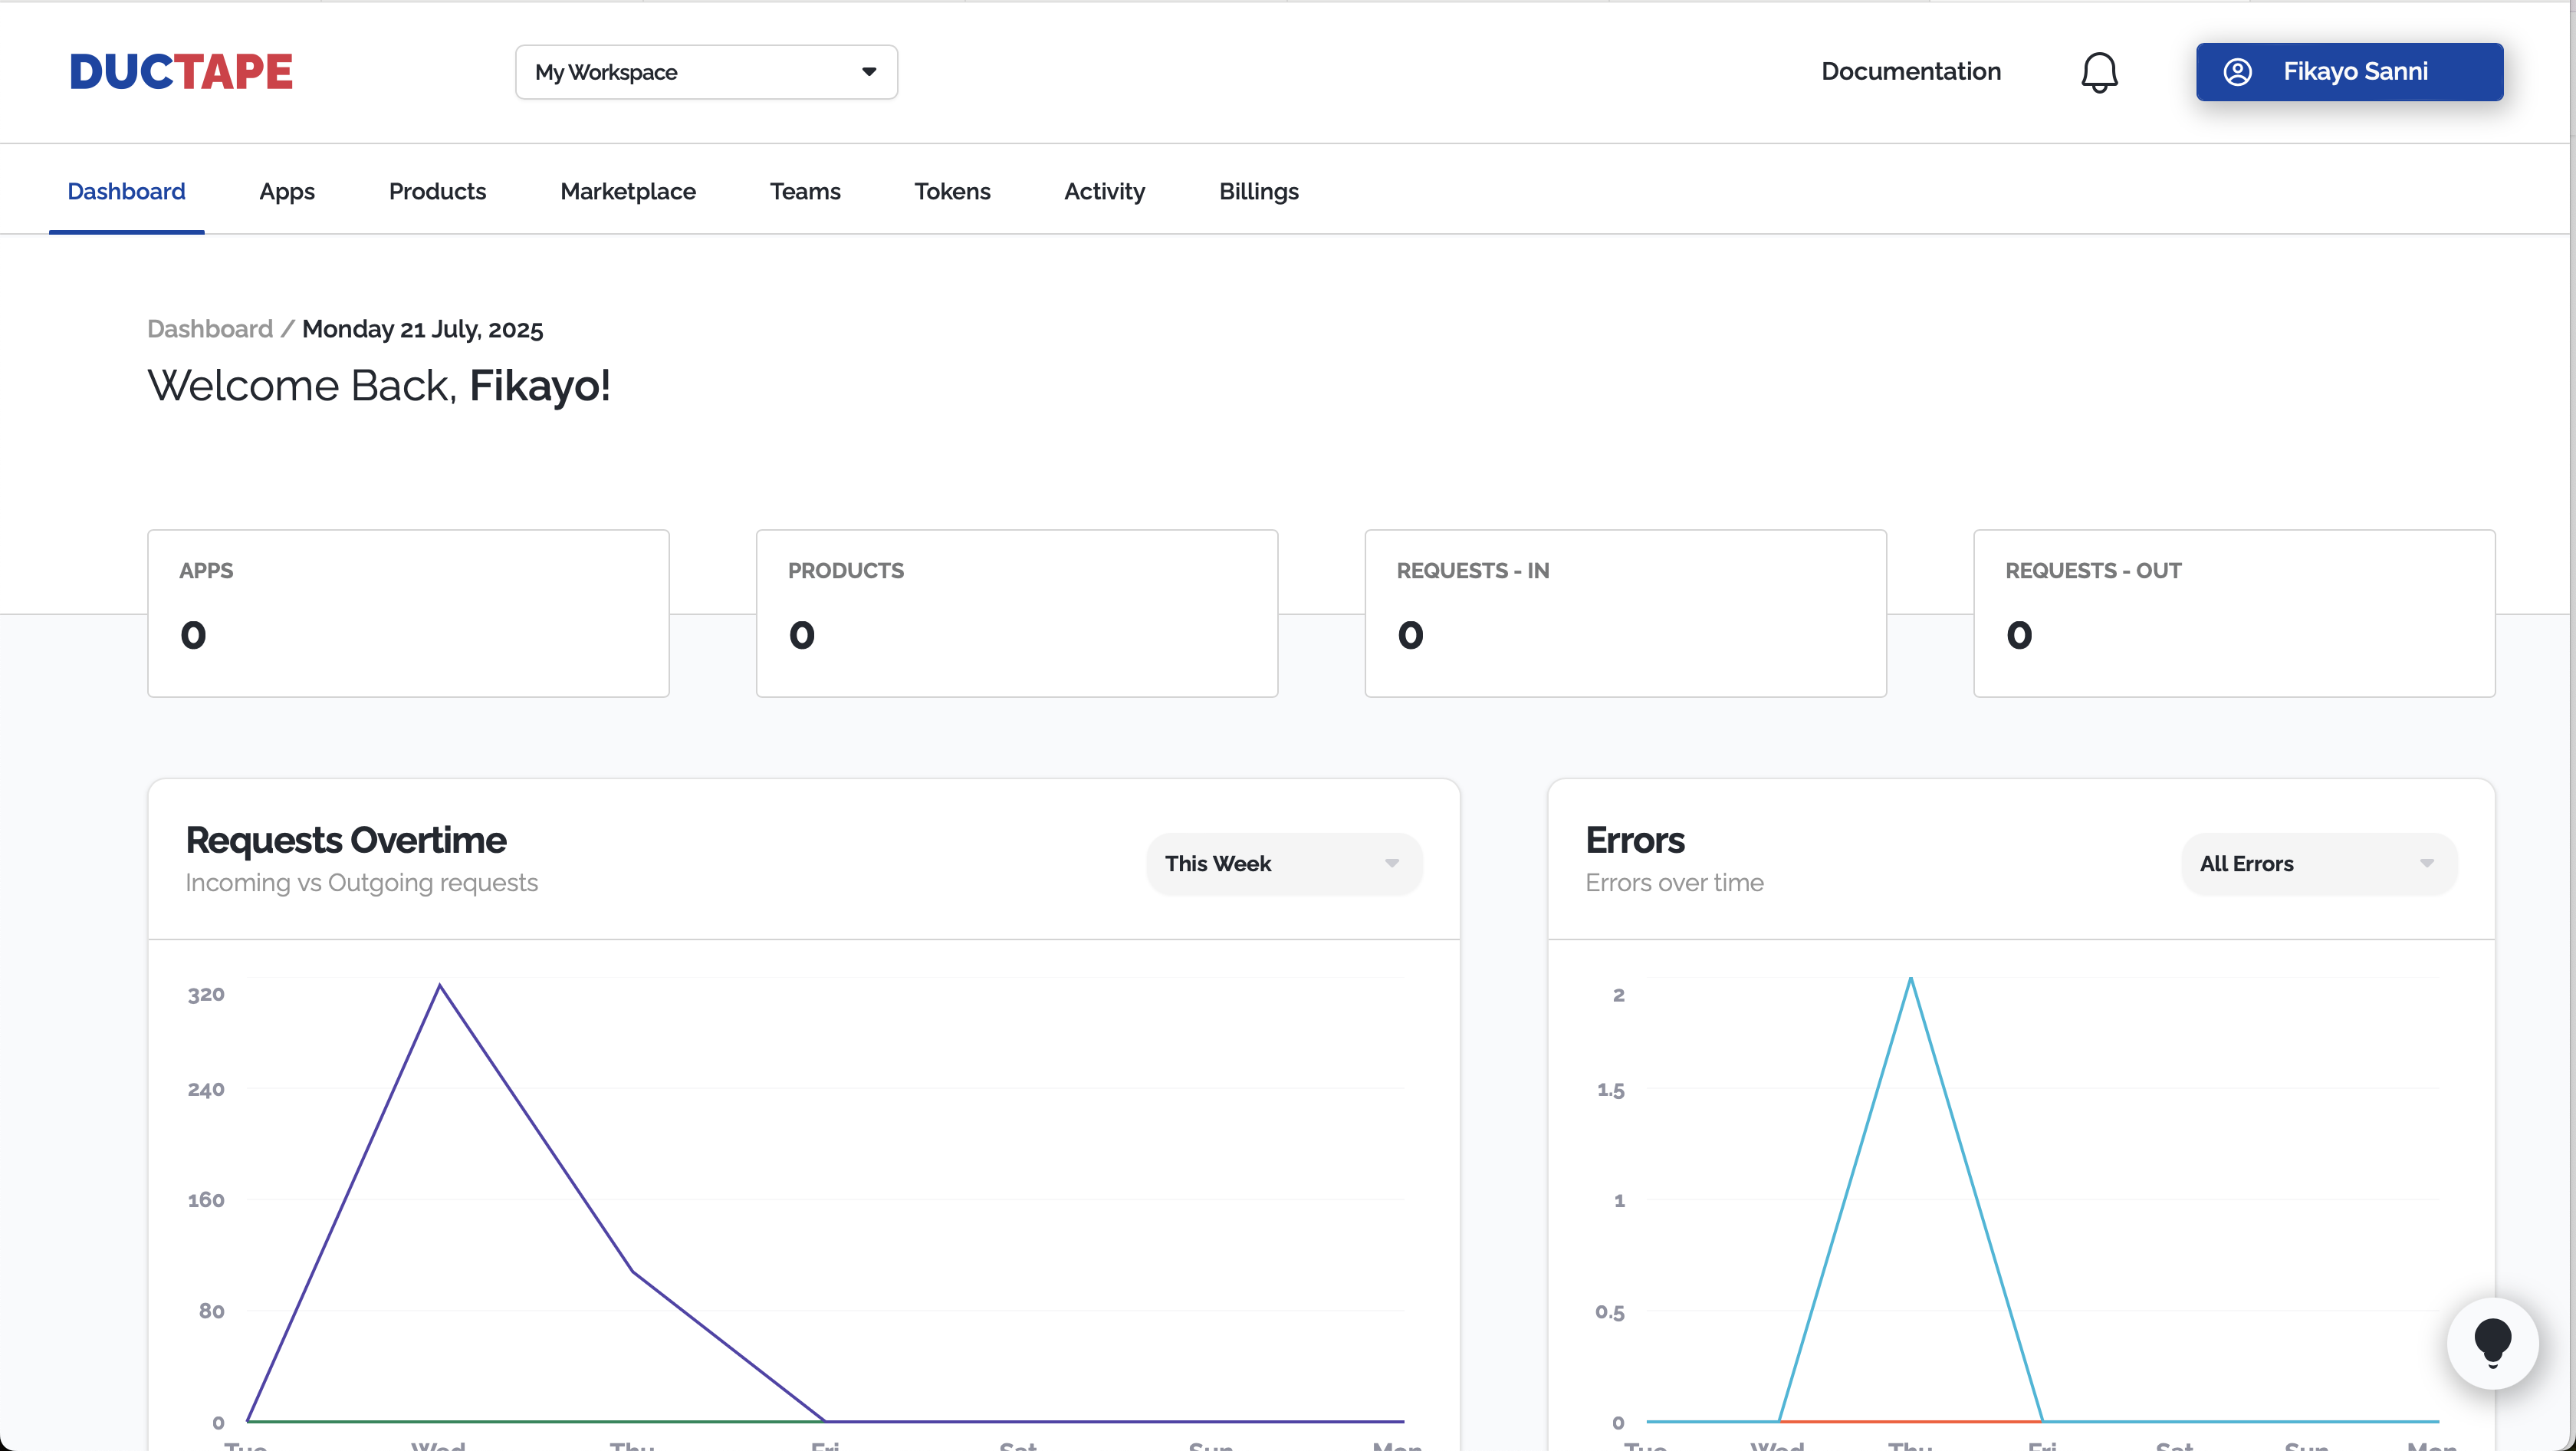
Task: Click the 240 y-axis label
Action: click(x=206, y=1089)
